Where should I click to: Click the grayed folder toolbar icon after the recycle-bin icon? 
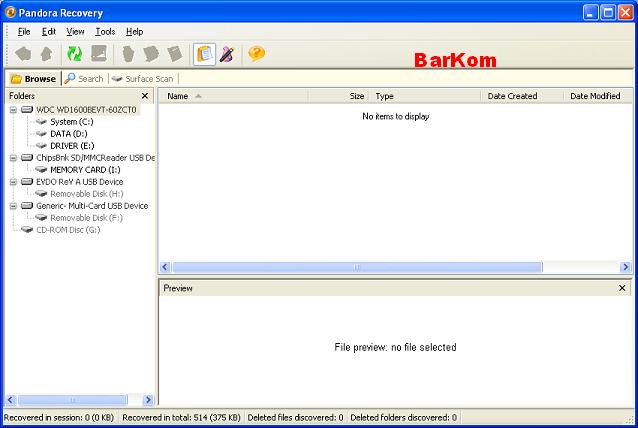151,54
